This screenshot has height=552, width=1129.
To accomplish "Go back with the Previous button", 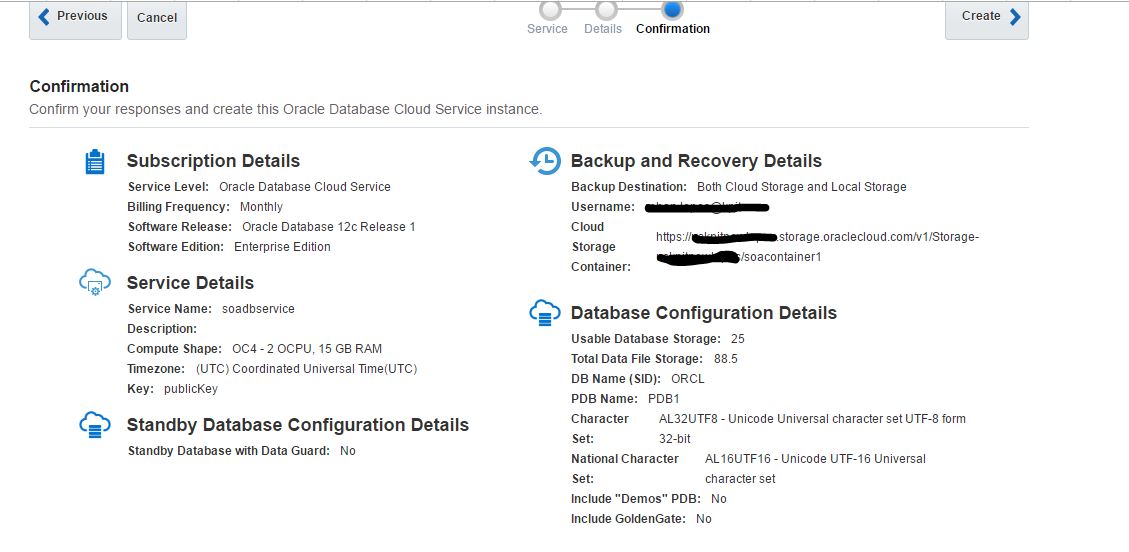I will pyautogui.click(x=75, y=17).
